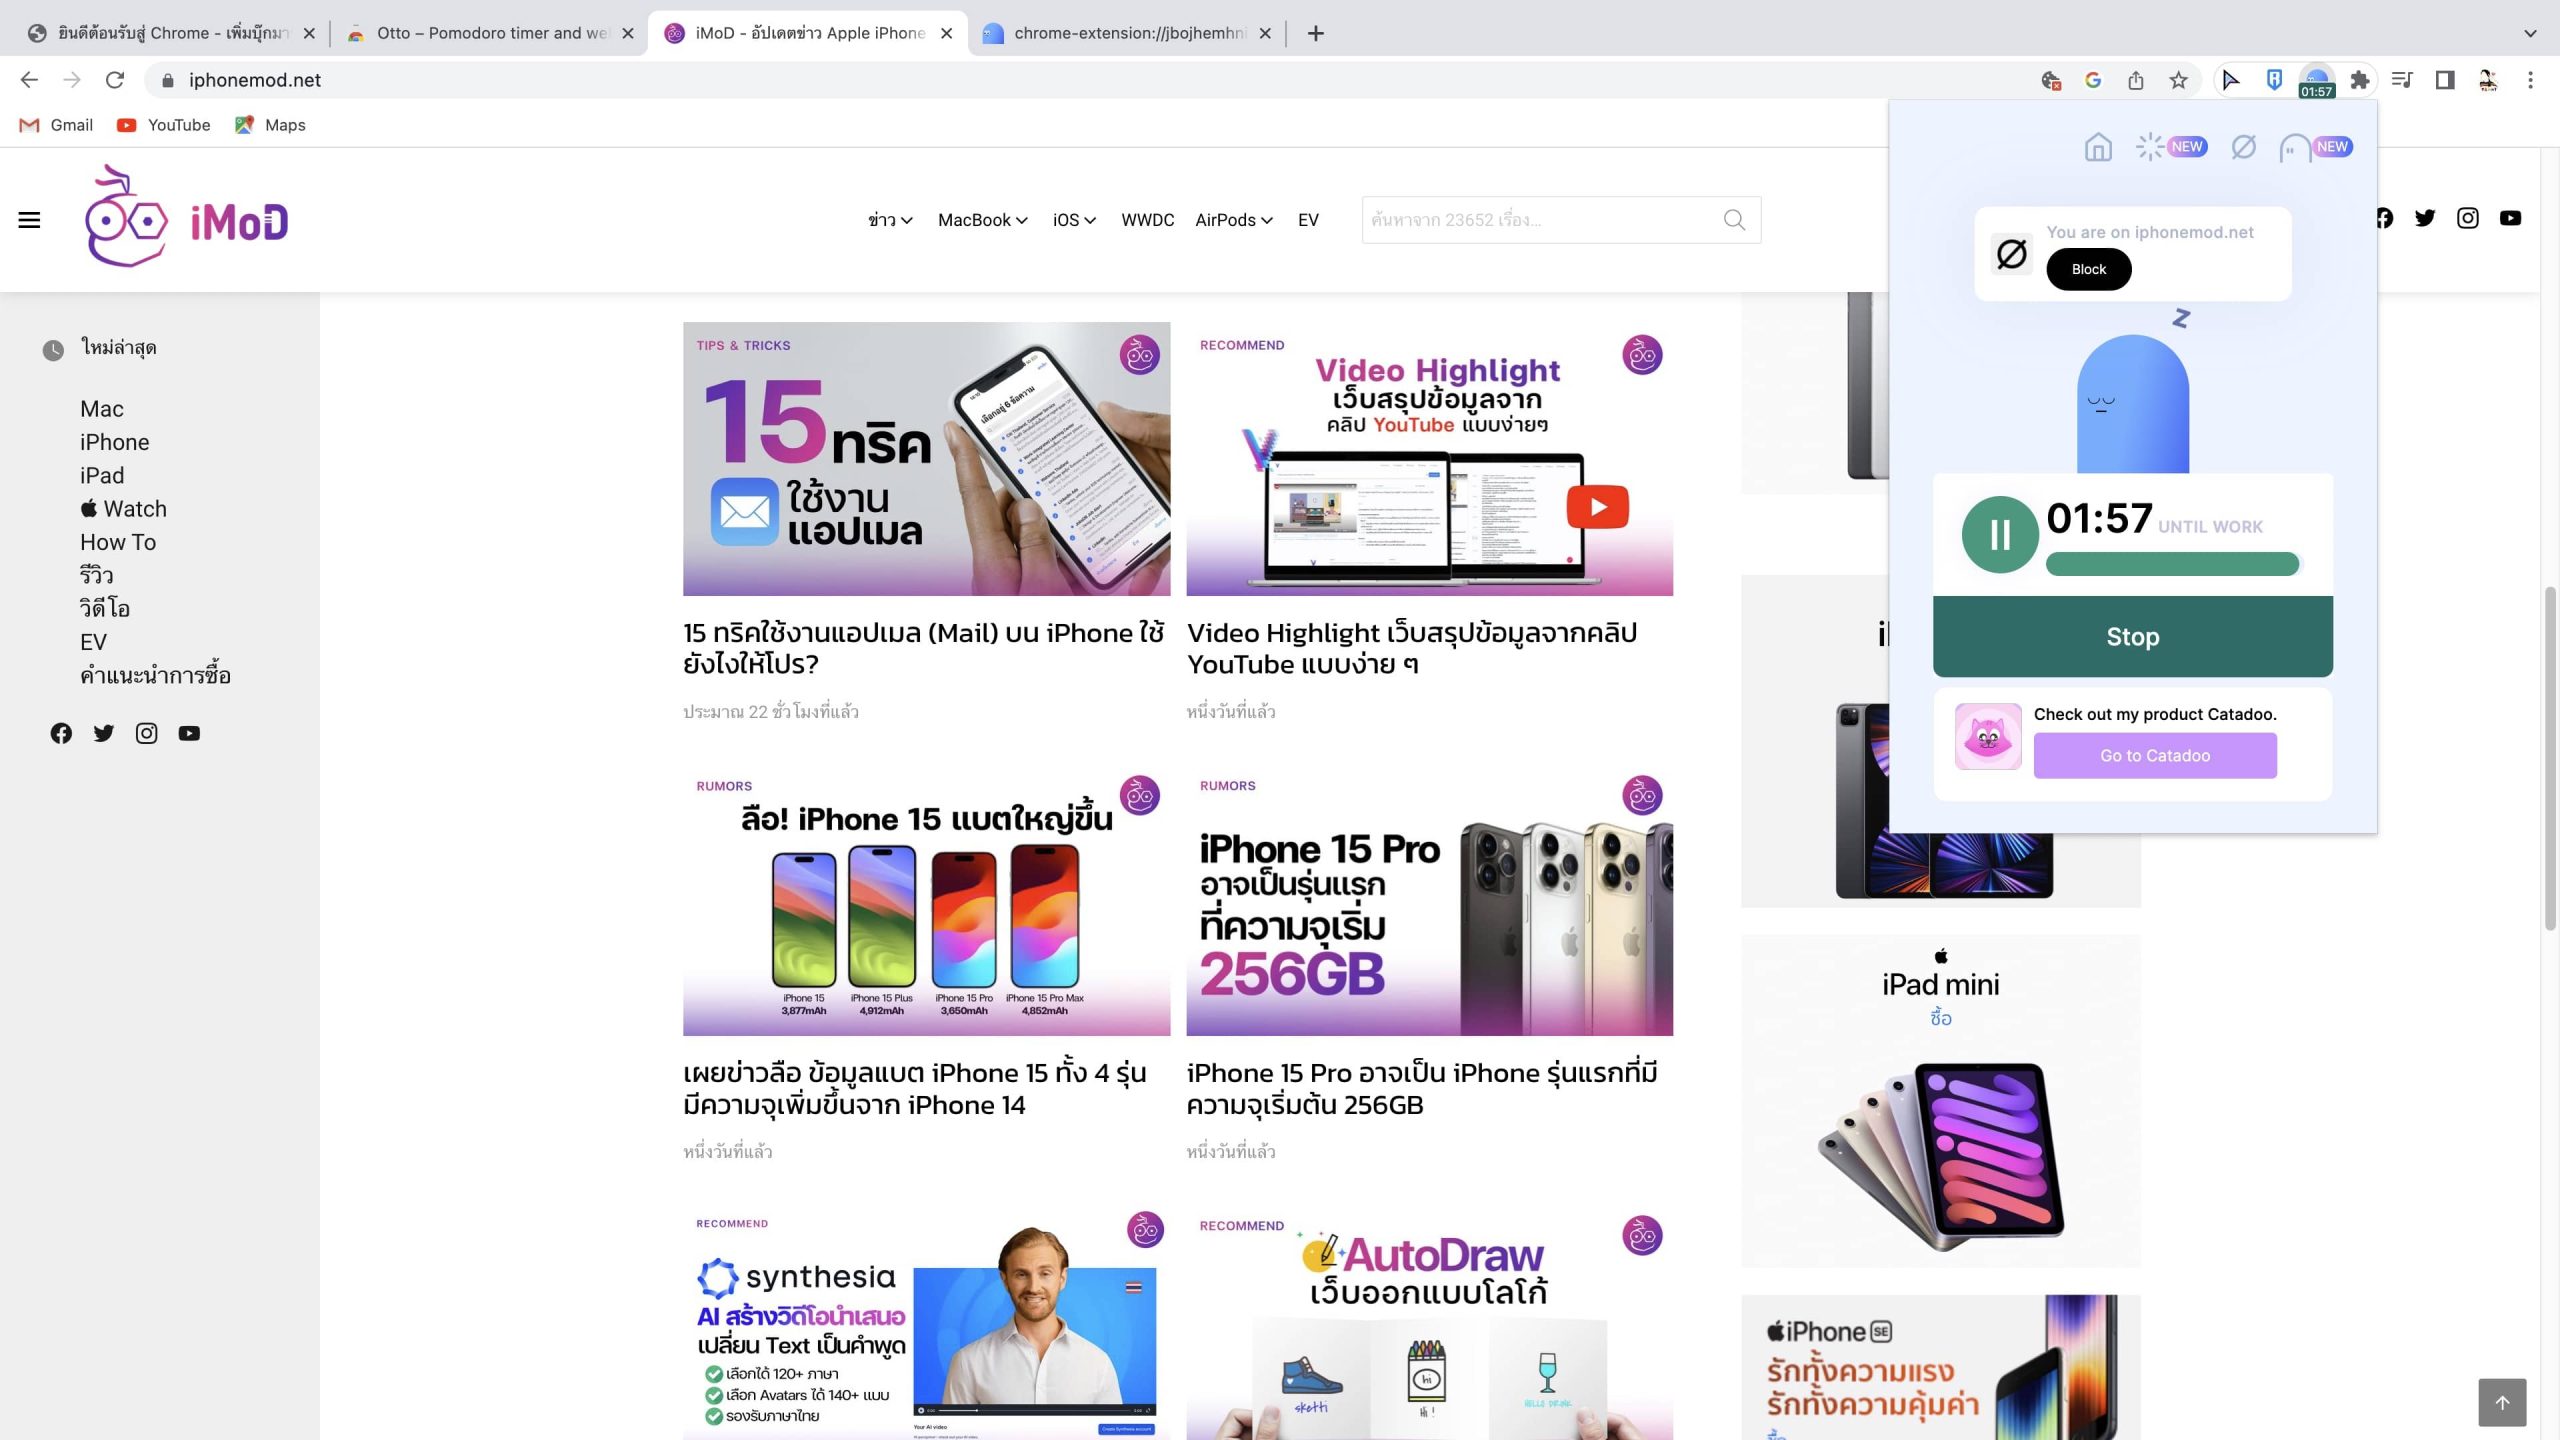Click the Otto extension toolbar icon

point(2316,80)
